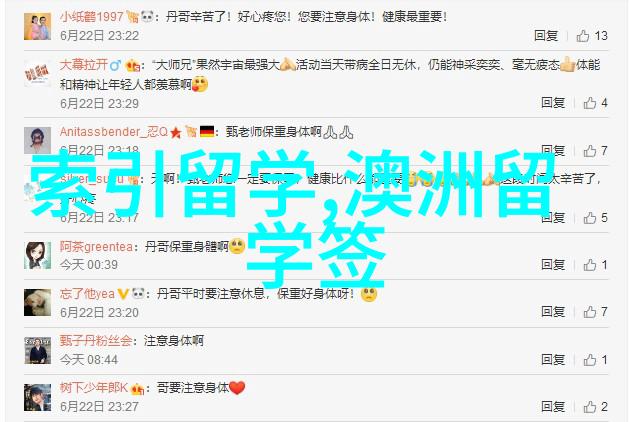This screenshot has height=422, width=630.
Task: Like 忘了他yea's comment
Action: coord(589,312)
